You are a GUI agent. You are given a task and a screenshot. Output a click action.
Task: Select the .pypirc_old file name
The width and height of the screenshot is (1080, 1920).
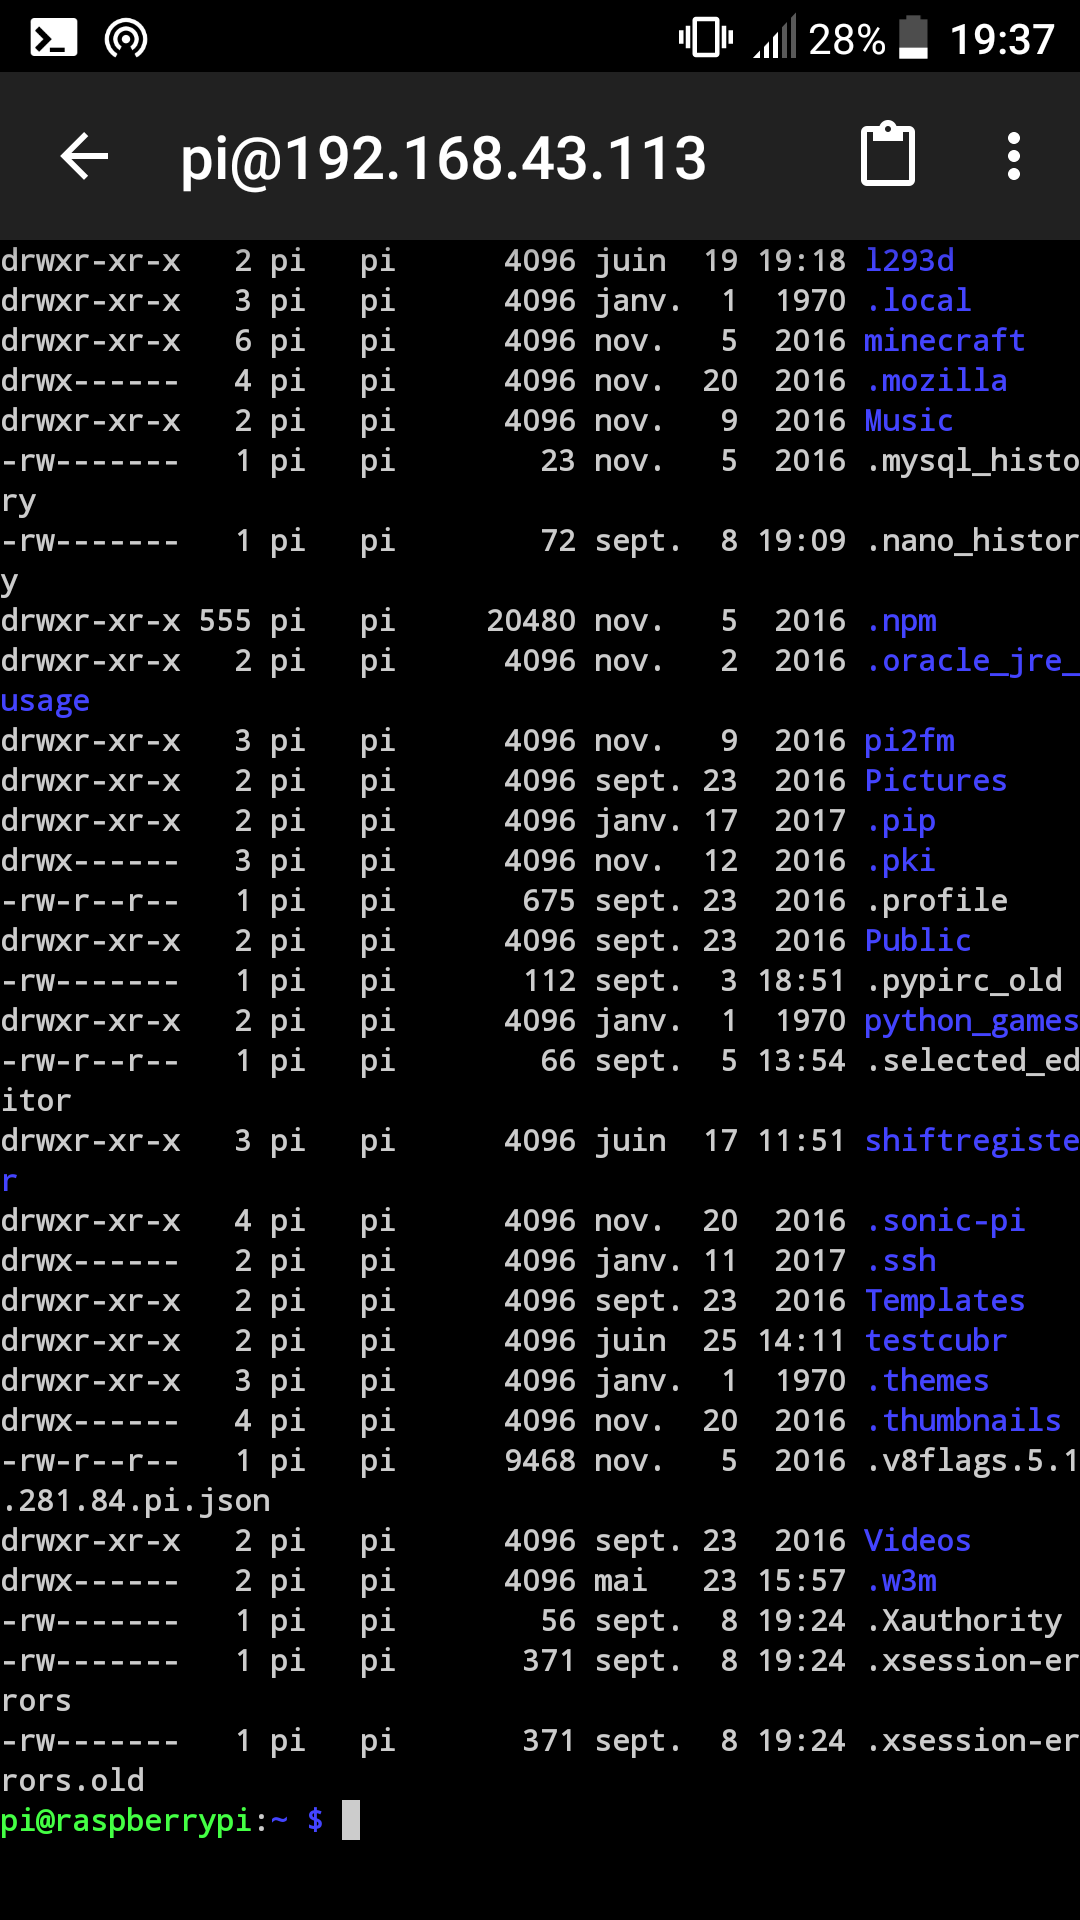963,981
